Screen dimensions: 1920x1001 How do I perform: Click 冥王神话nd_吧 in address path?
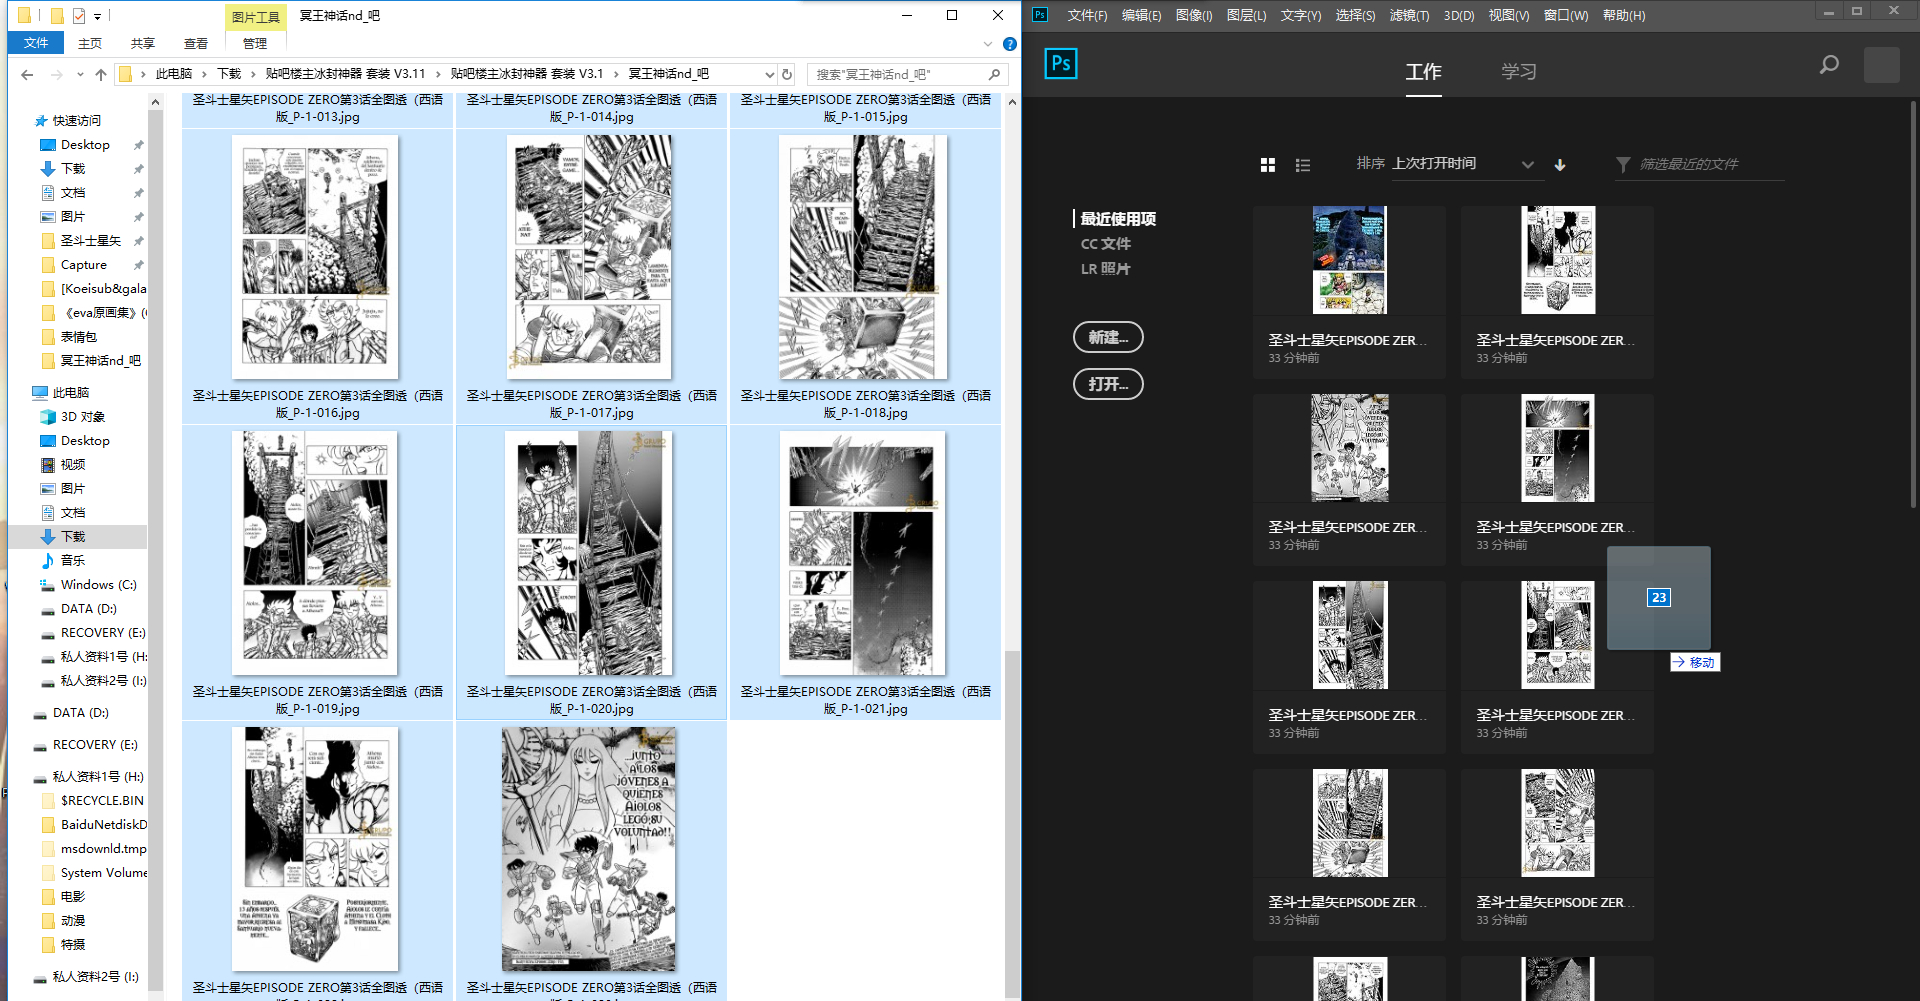point(668,74)
